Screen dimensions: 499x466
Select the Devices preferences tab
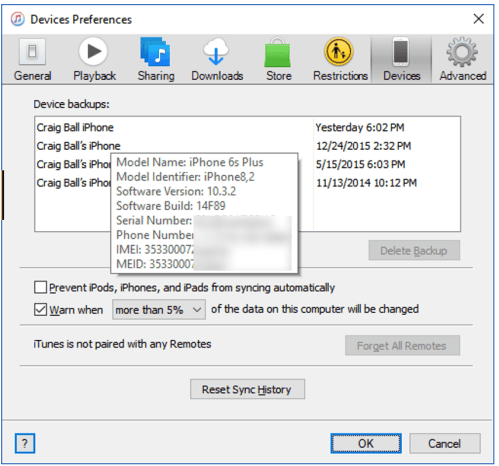pyautogui.click(x=401, y=60)
